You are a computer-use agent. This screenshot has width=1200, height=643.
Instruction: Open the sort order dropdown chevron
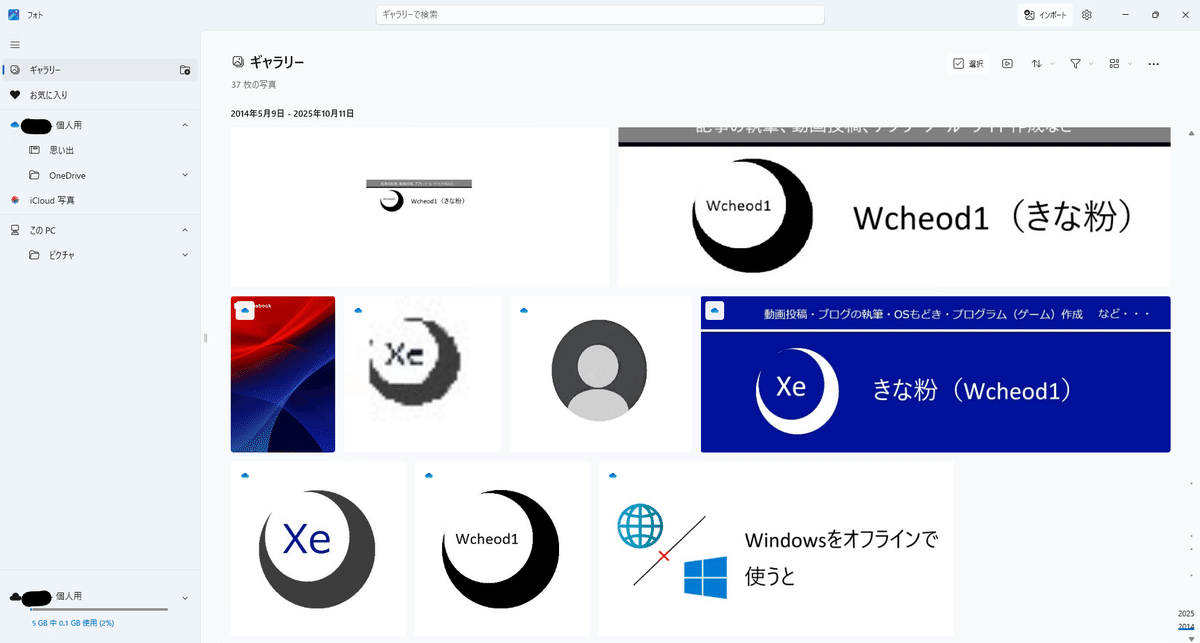coord(1051,63)
